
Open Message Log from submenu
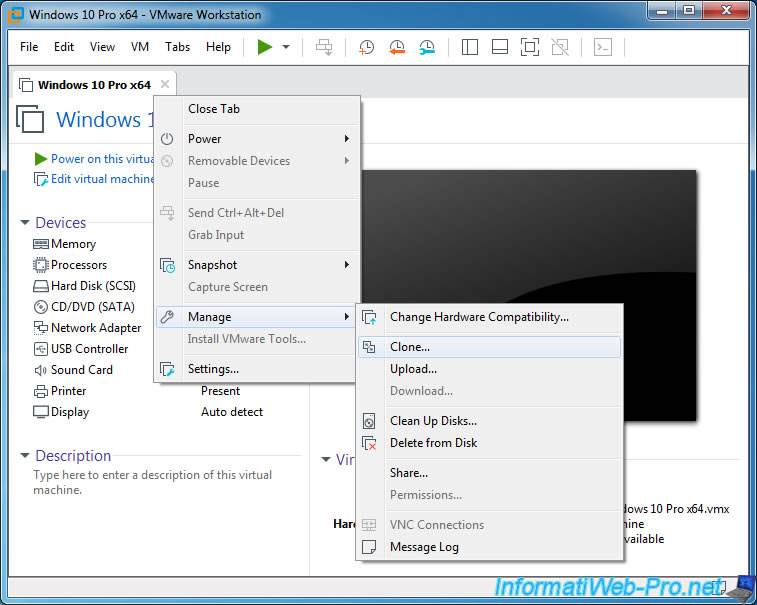pos(490,547)
